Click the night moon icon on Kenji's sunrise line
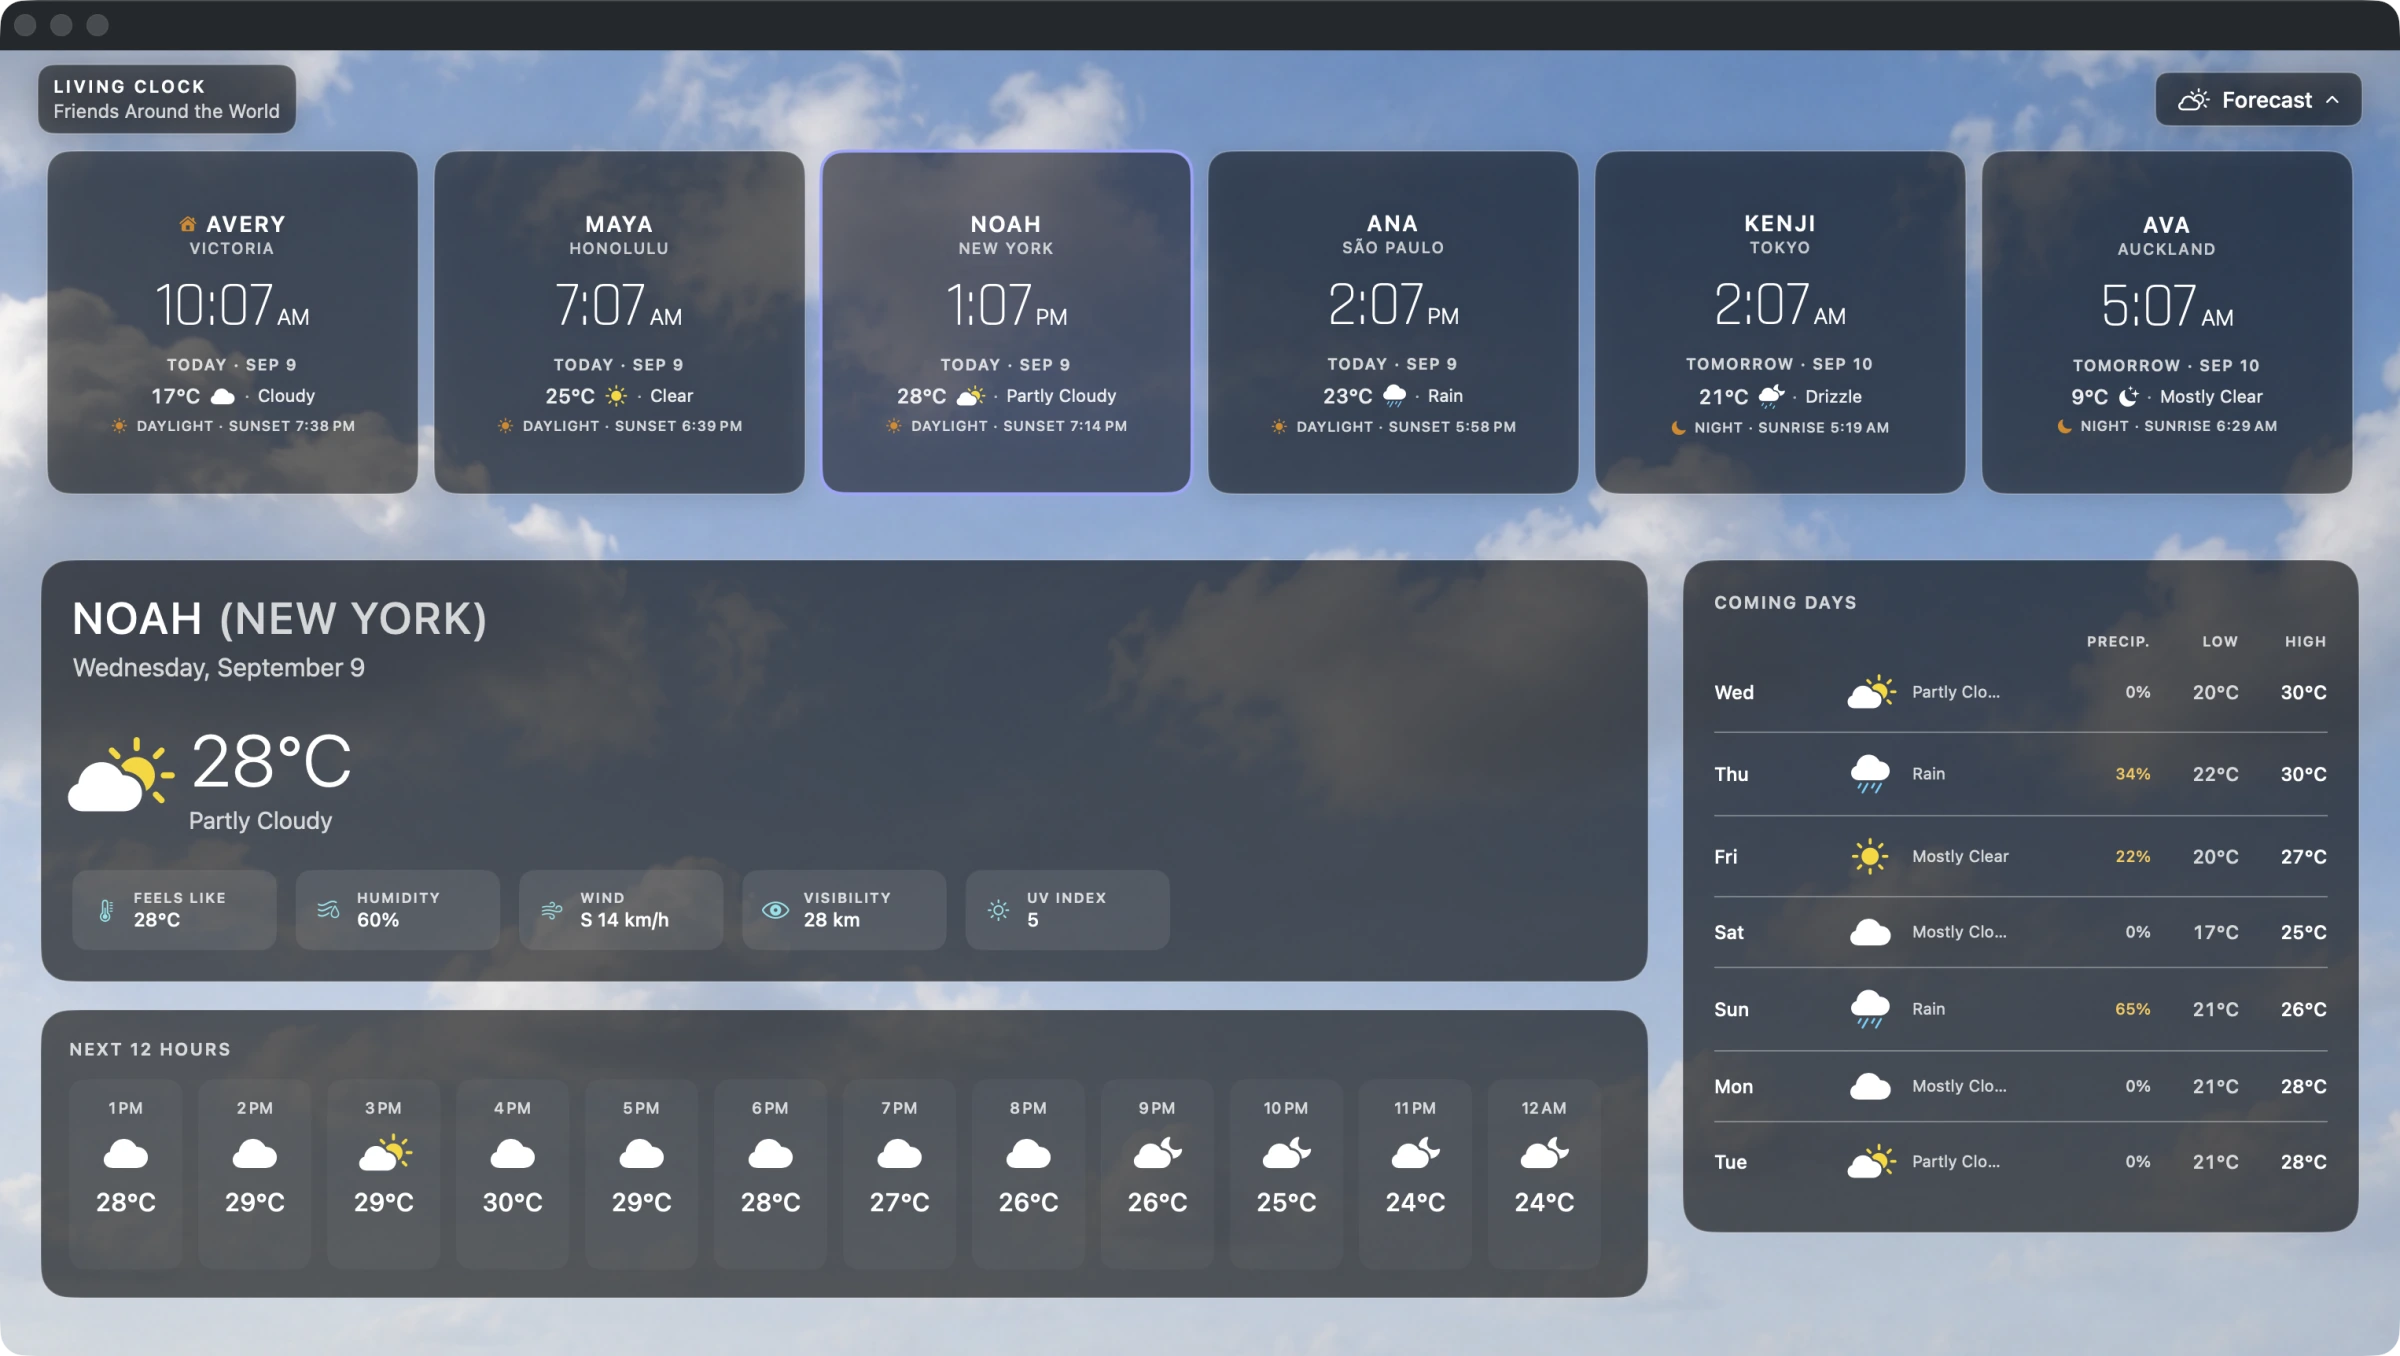Image resolution: width=2400 pixels, height=1356 pixels. [x=1678, y=427]
